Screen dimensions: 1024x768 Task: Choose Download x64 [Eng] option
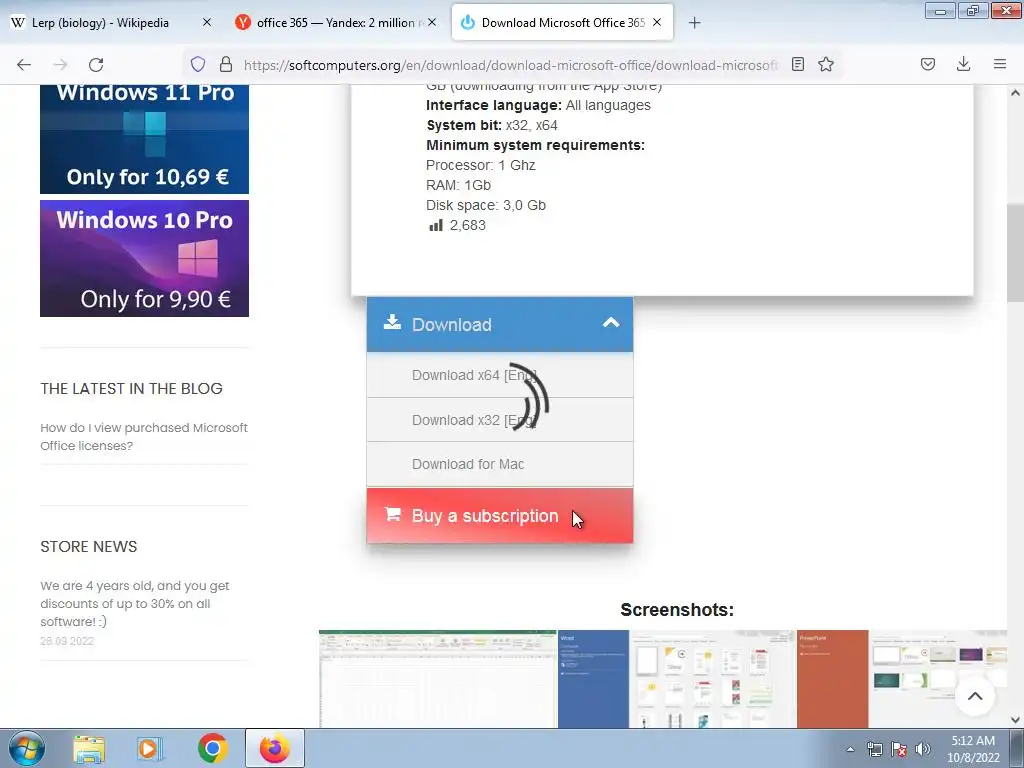pos(500,375)
